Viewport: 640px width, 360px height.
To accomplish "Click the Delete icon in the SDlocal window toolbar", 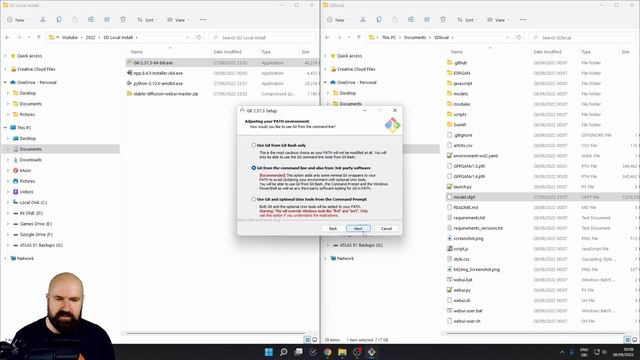I will pyautogui.click(x=443, y=20).
